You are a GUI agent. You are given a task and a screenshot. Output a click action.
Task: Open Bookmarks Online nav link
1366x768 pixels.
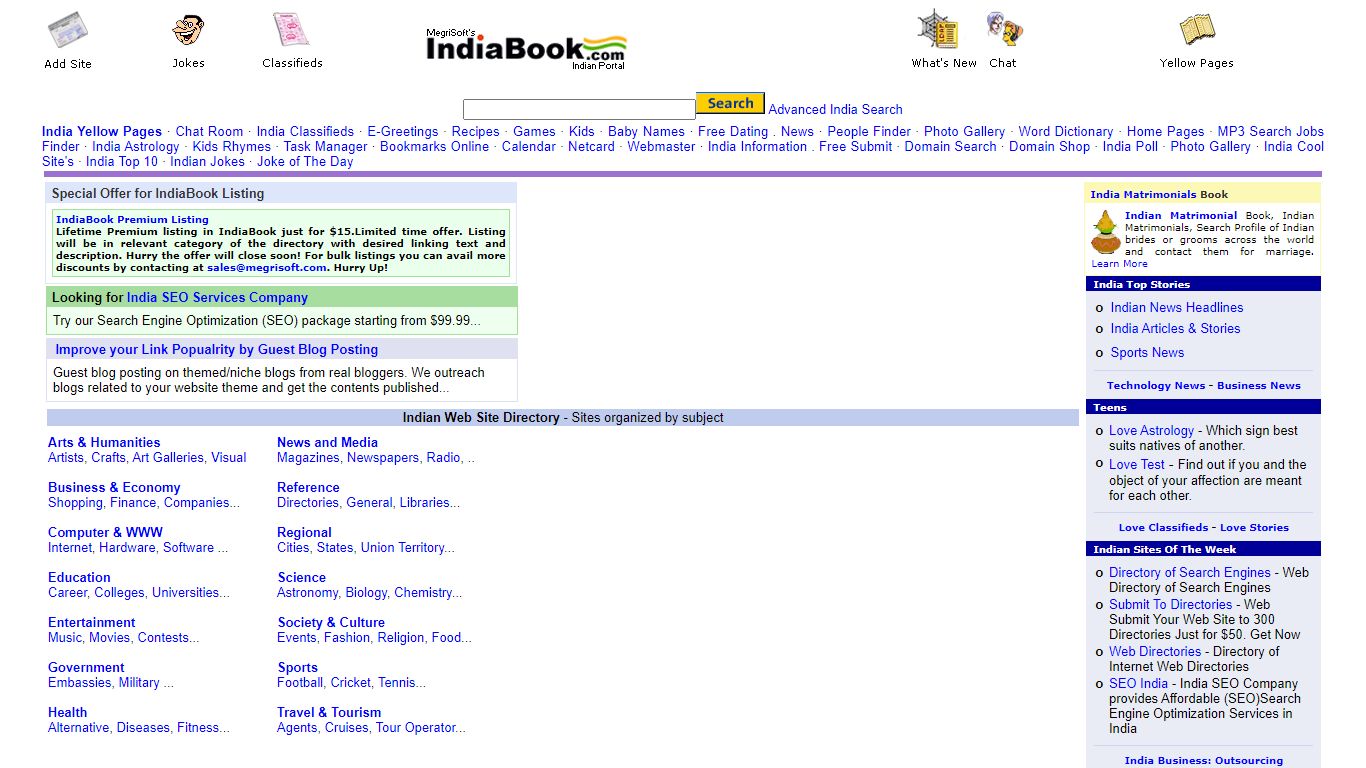click(434, 146)
